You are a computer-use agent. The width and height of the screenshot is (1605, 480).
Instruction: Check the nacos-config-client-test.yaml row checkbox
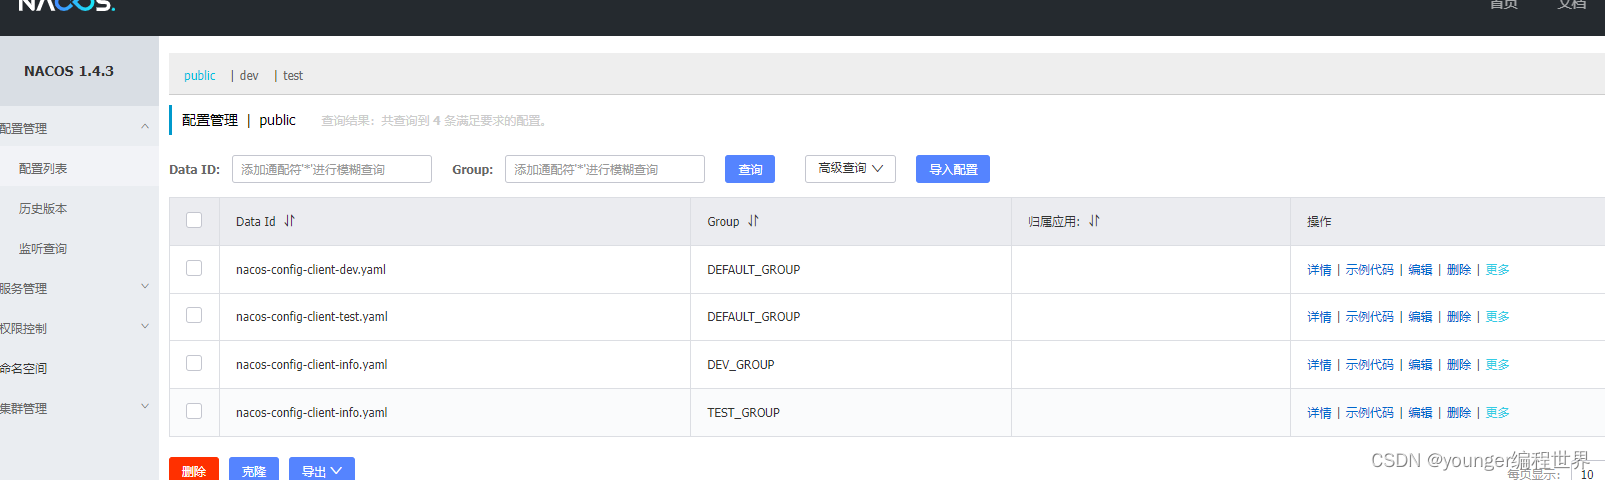[x=194, y=315]
